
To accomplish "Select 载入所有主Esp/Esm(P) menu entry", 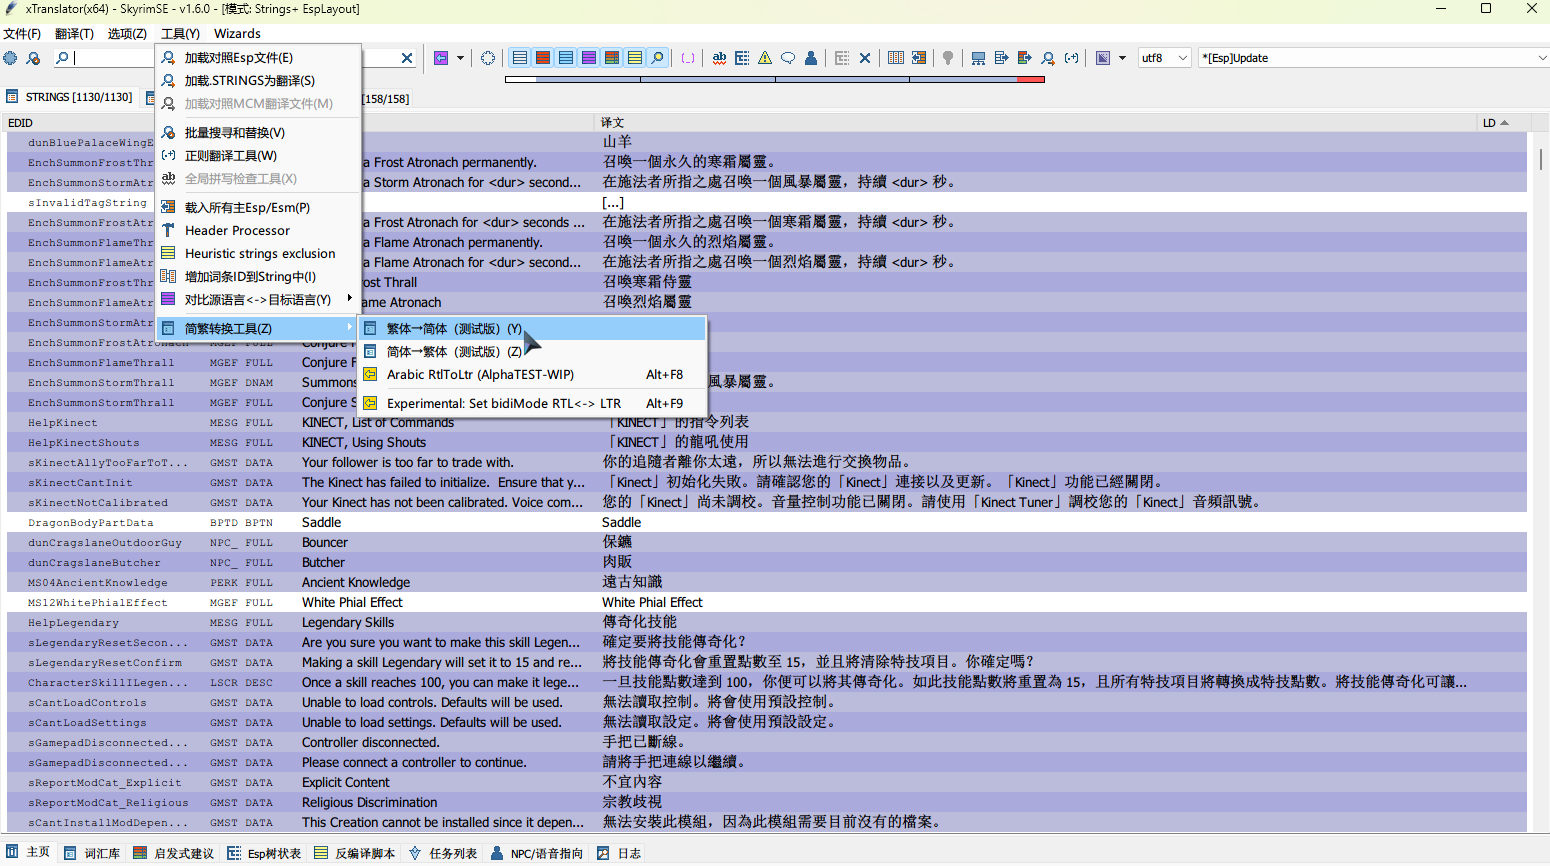I will tap(258, 208).
